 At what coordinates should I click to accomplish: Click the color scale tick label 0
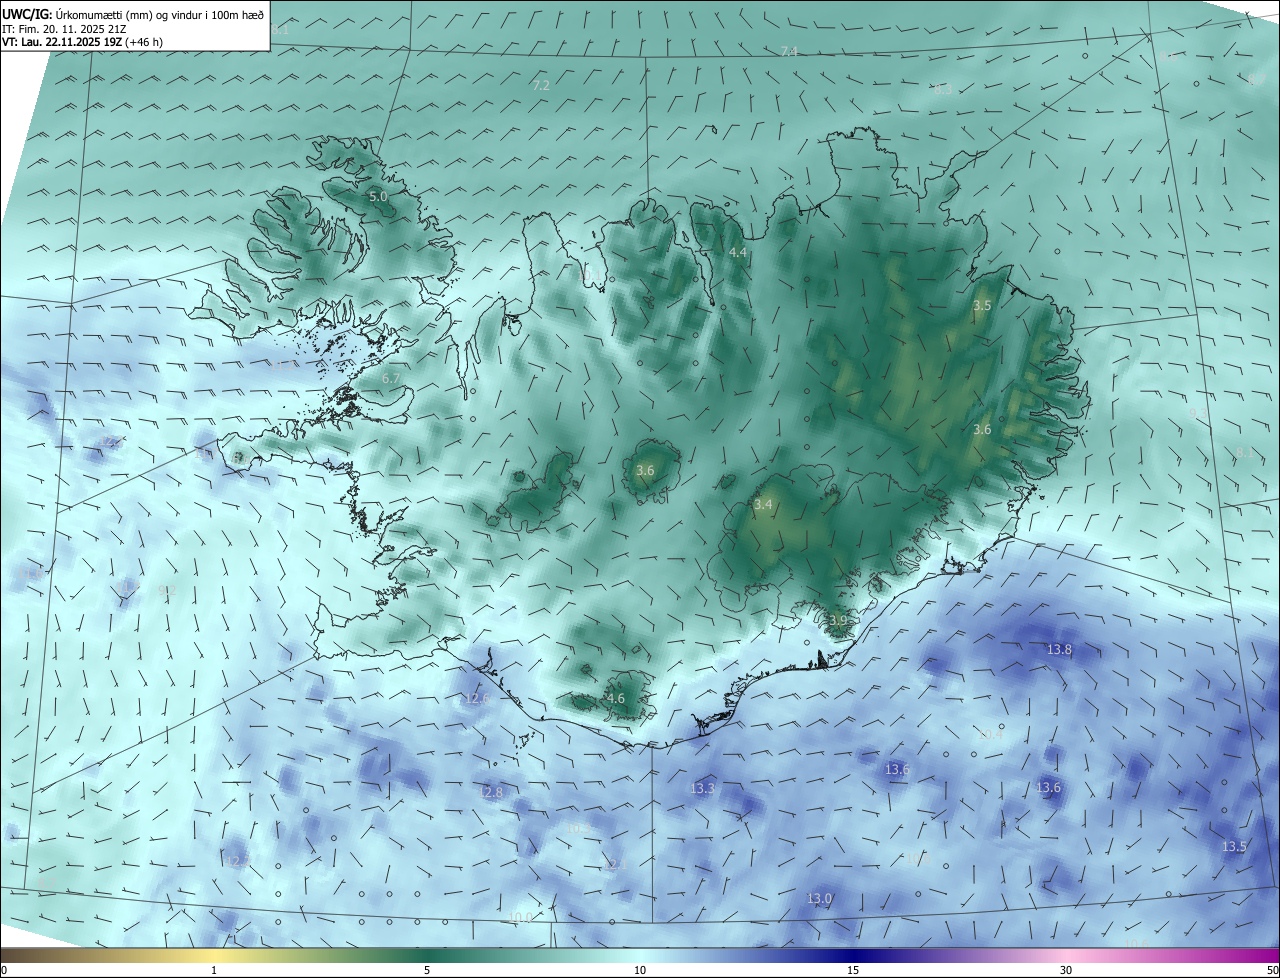coord(4,971)
